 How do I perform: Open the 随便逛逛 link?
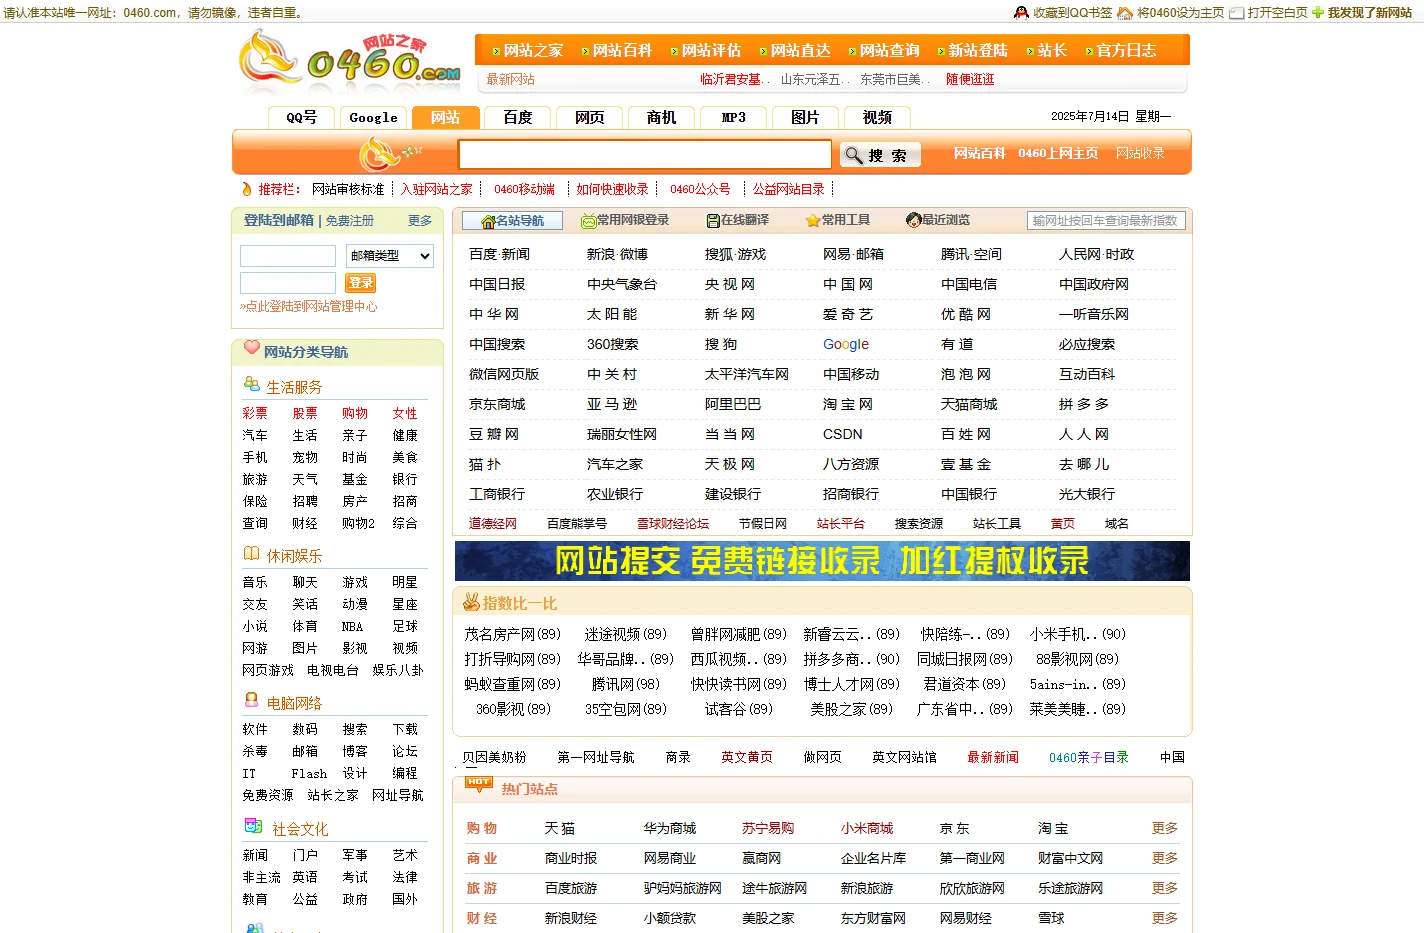coord(970,79)
